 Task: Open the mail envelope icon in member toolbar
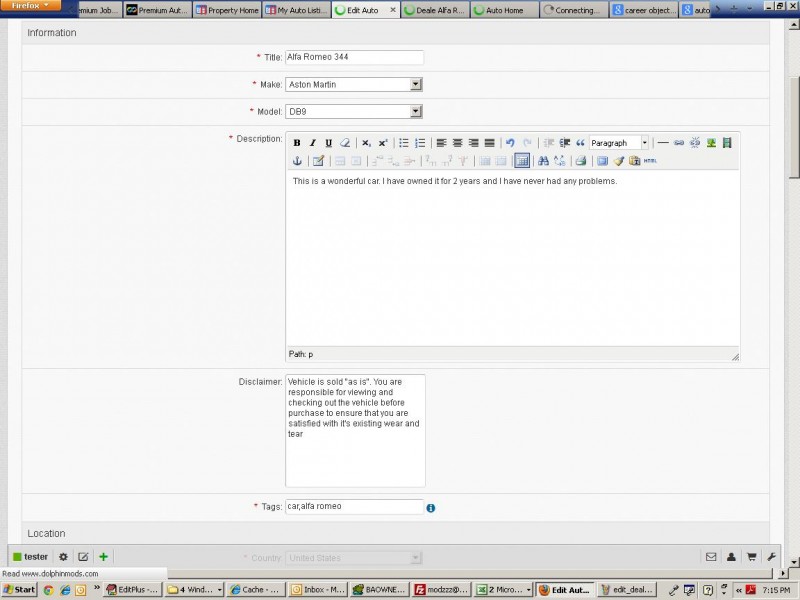click(x=711, y=557)
